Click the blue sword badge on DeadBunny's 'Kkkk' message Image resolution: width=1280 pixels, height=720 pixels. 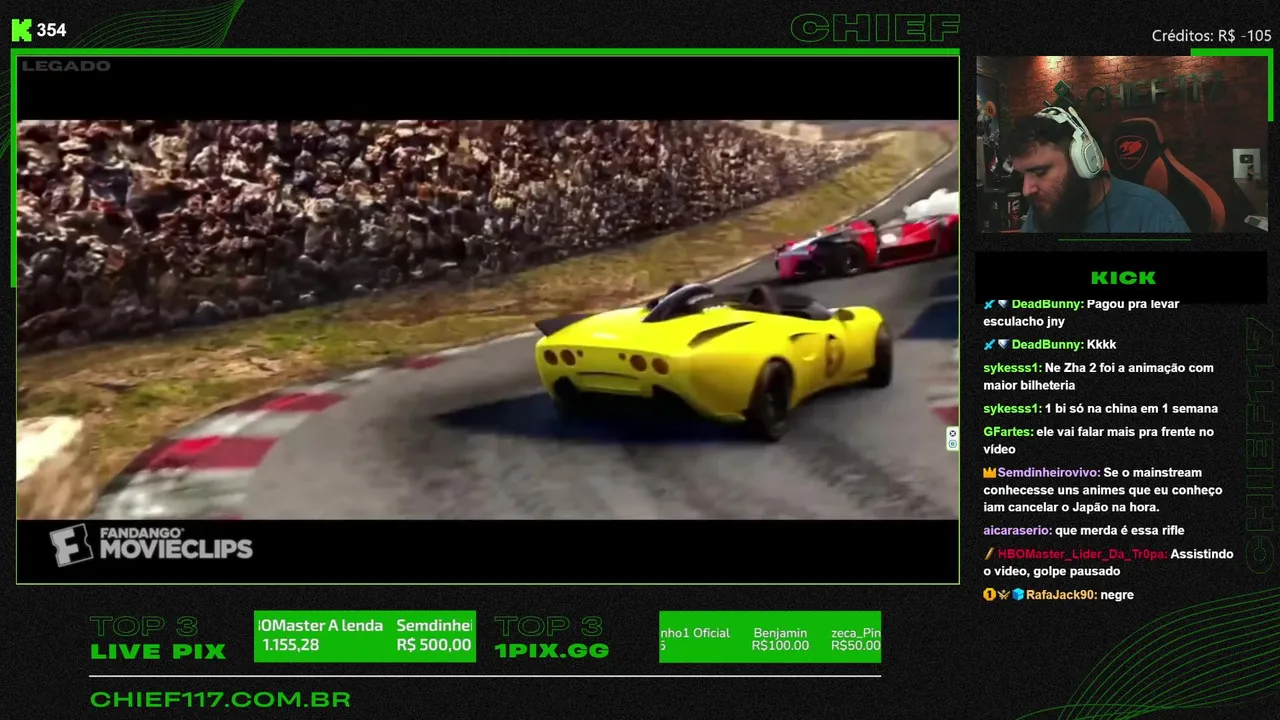pos(989,345)
